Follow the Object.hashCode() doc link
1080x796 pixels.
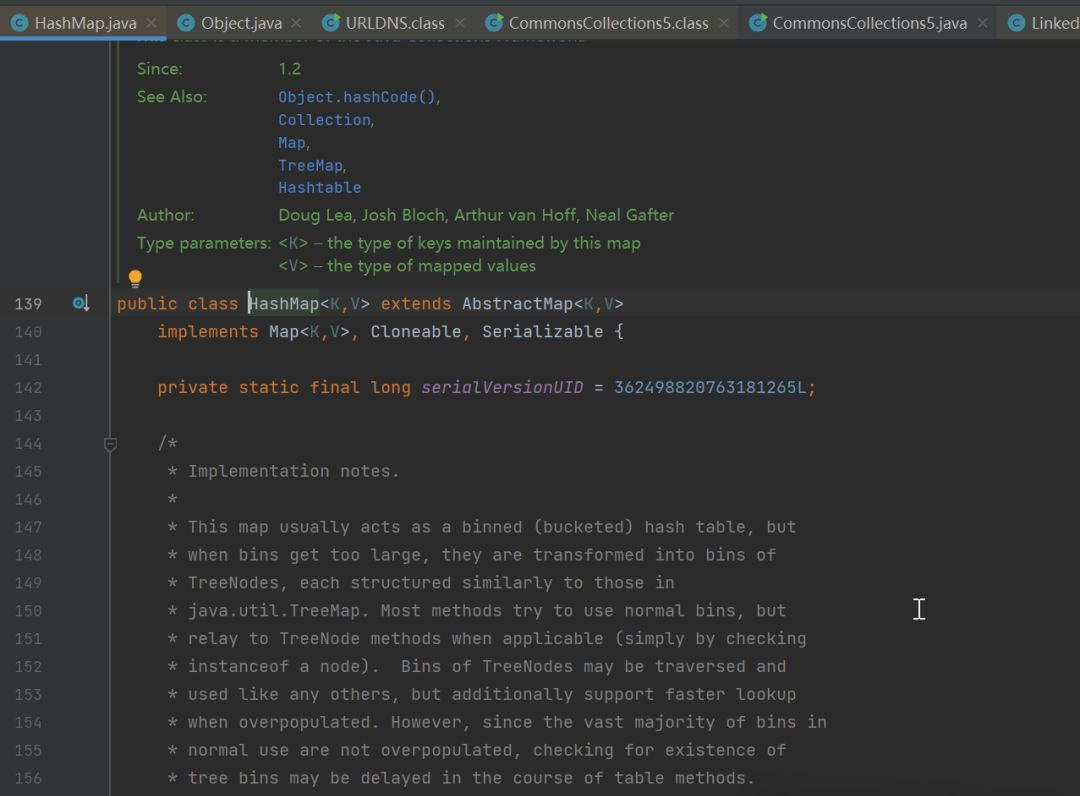click(x=357, y=97)
